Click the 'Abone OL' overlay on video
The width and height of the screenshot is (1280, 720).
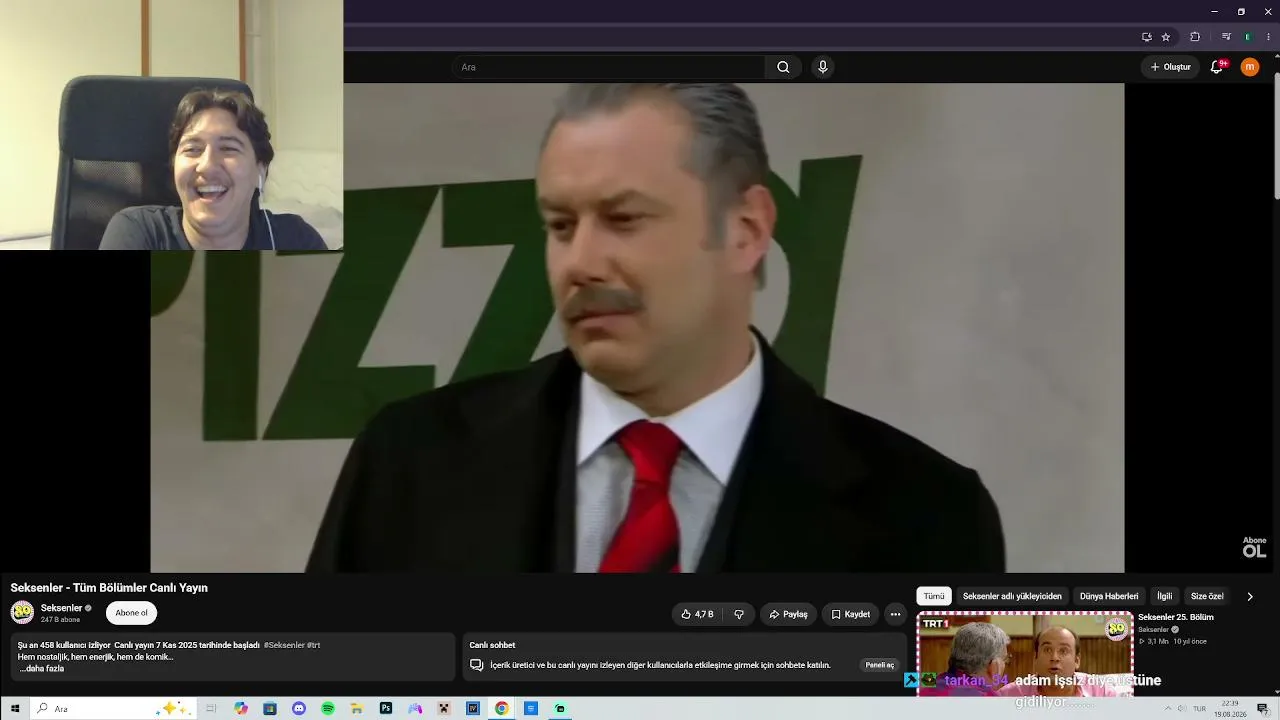(1254, 547)
